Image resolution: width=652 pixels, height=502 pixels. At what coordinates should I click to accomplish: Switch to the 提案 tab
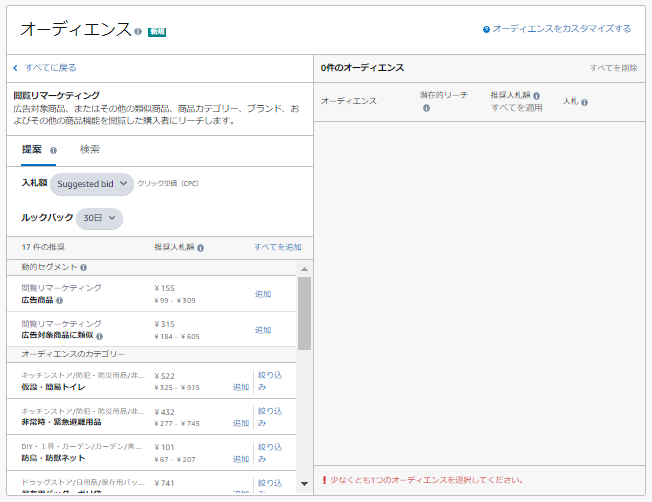(32, 149)
